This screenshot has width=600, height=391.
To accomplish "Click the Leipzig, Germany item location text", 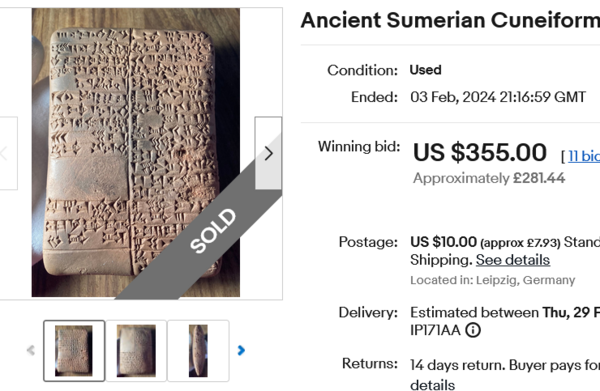I will [x=525, y=280].
